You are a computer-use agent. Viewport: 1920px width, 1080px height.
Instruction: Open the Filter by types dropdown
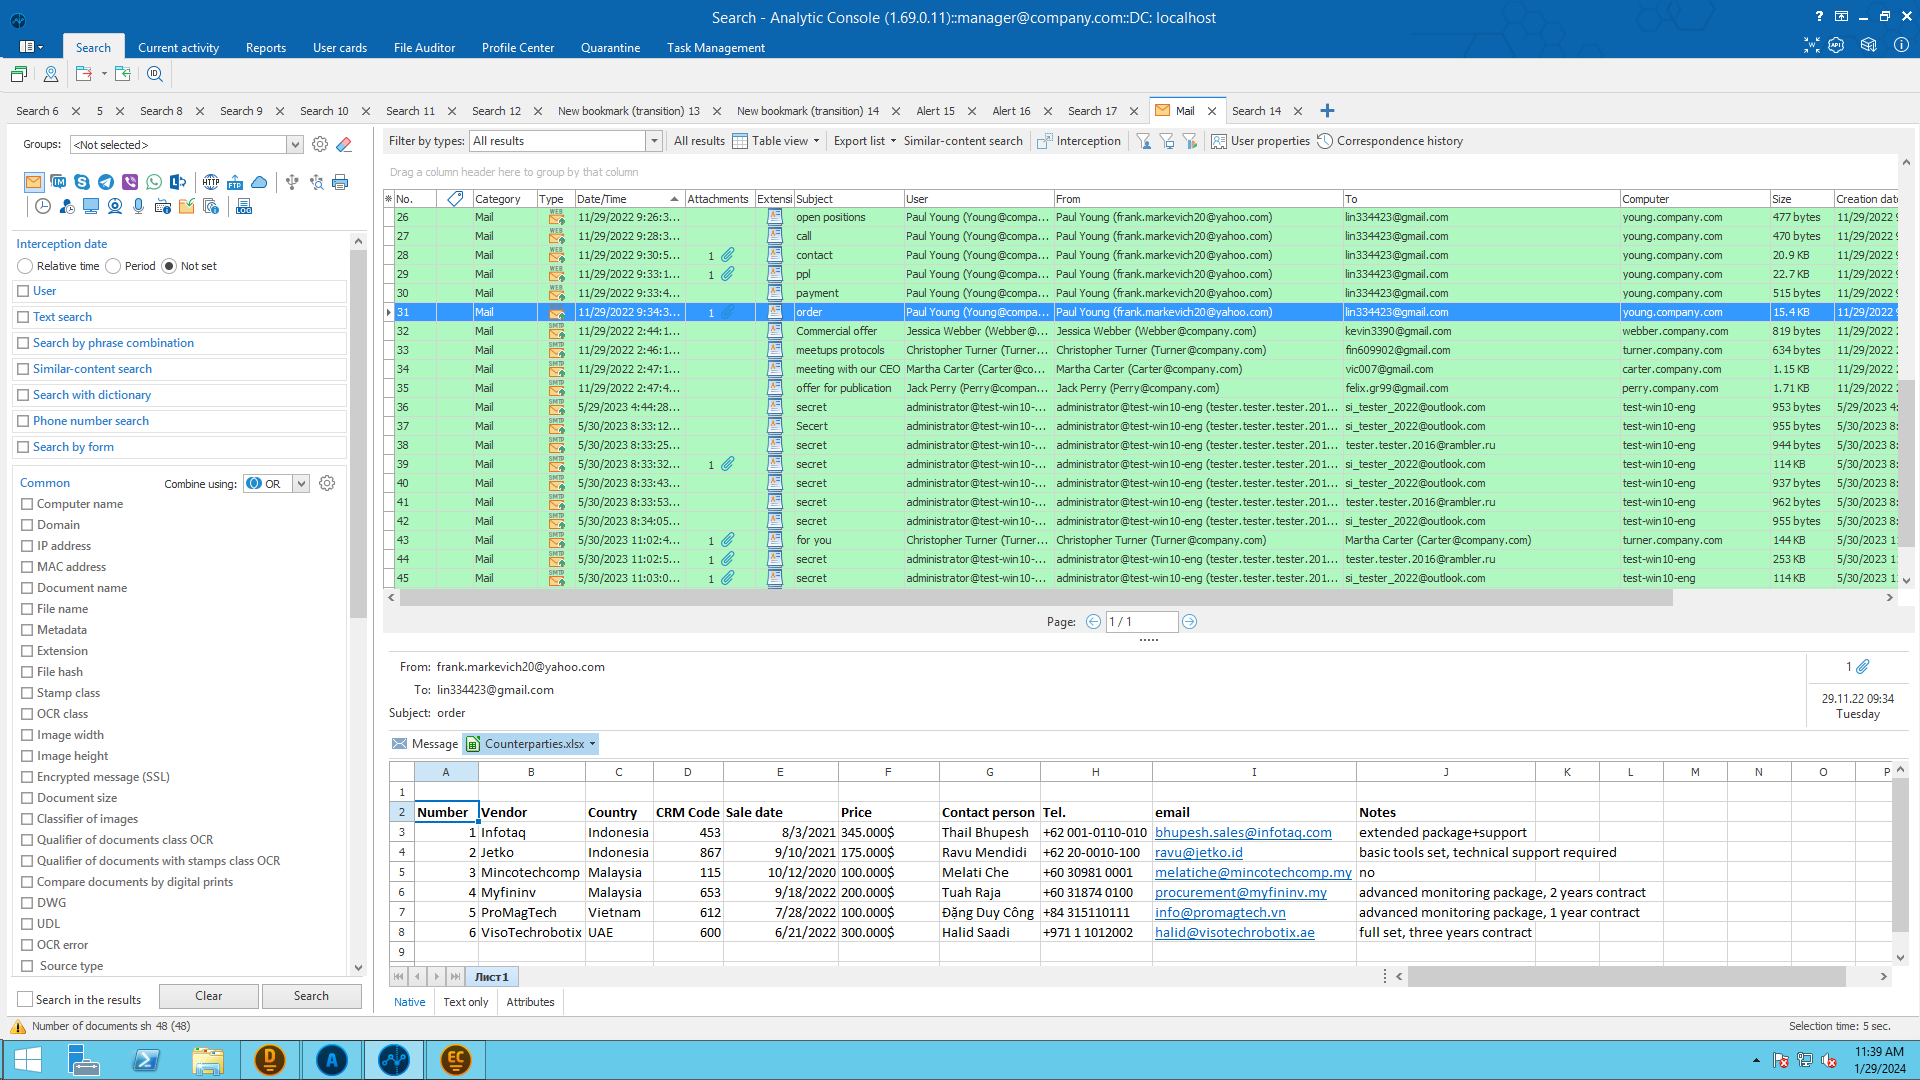654,141
